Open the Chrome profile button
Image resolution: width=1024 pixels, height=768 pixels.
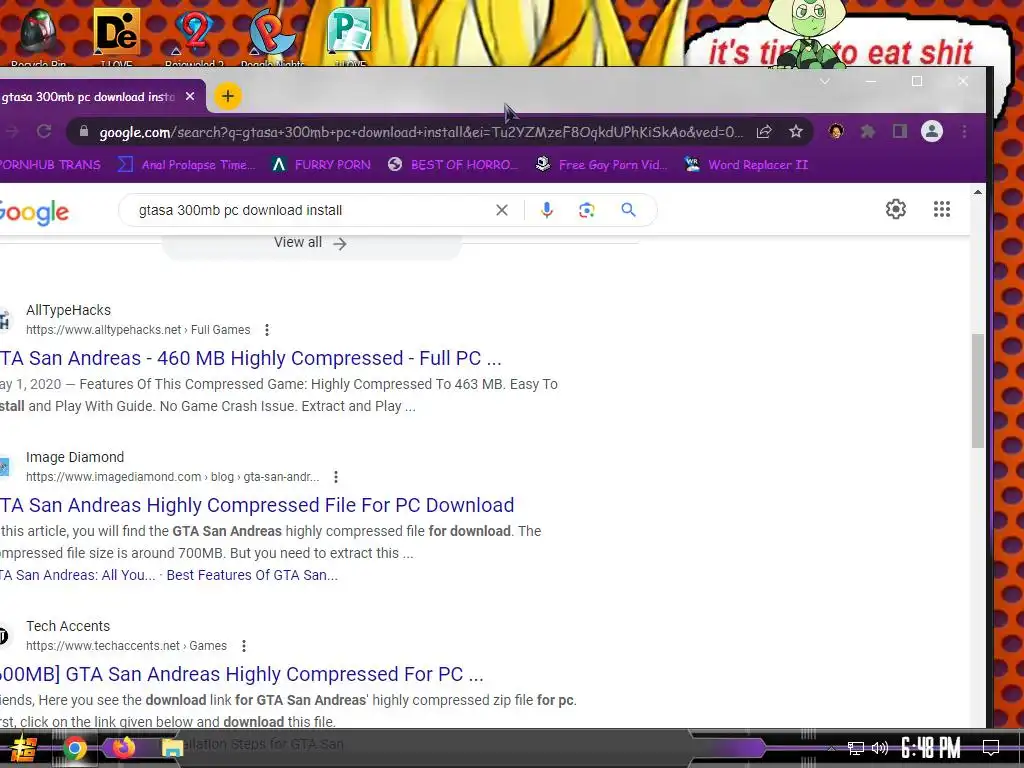pos(932,131)
